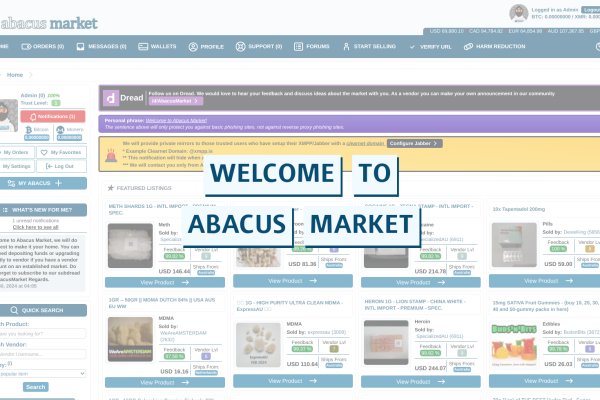Follow the Home breadcrumb link

[15, 75]
